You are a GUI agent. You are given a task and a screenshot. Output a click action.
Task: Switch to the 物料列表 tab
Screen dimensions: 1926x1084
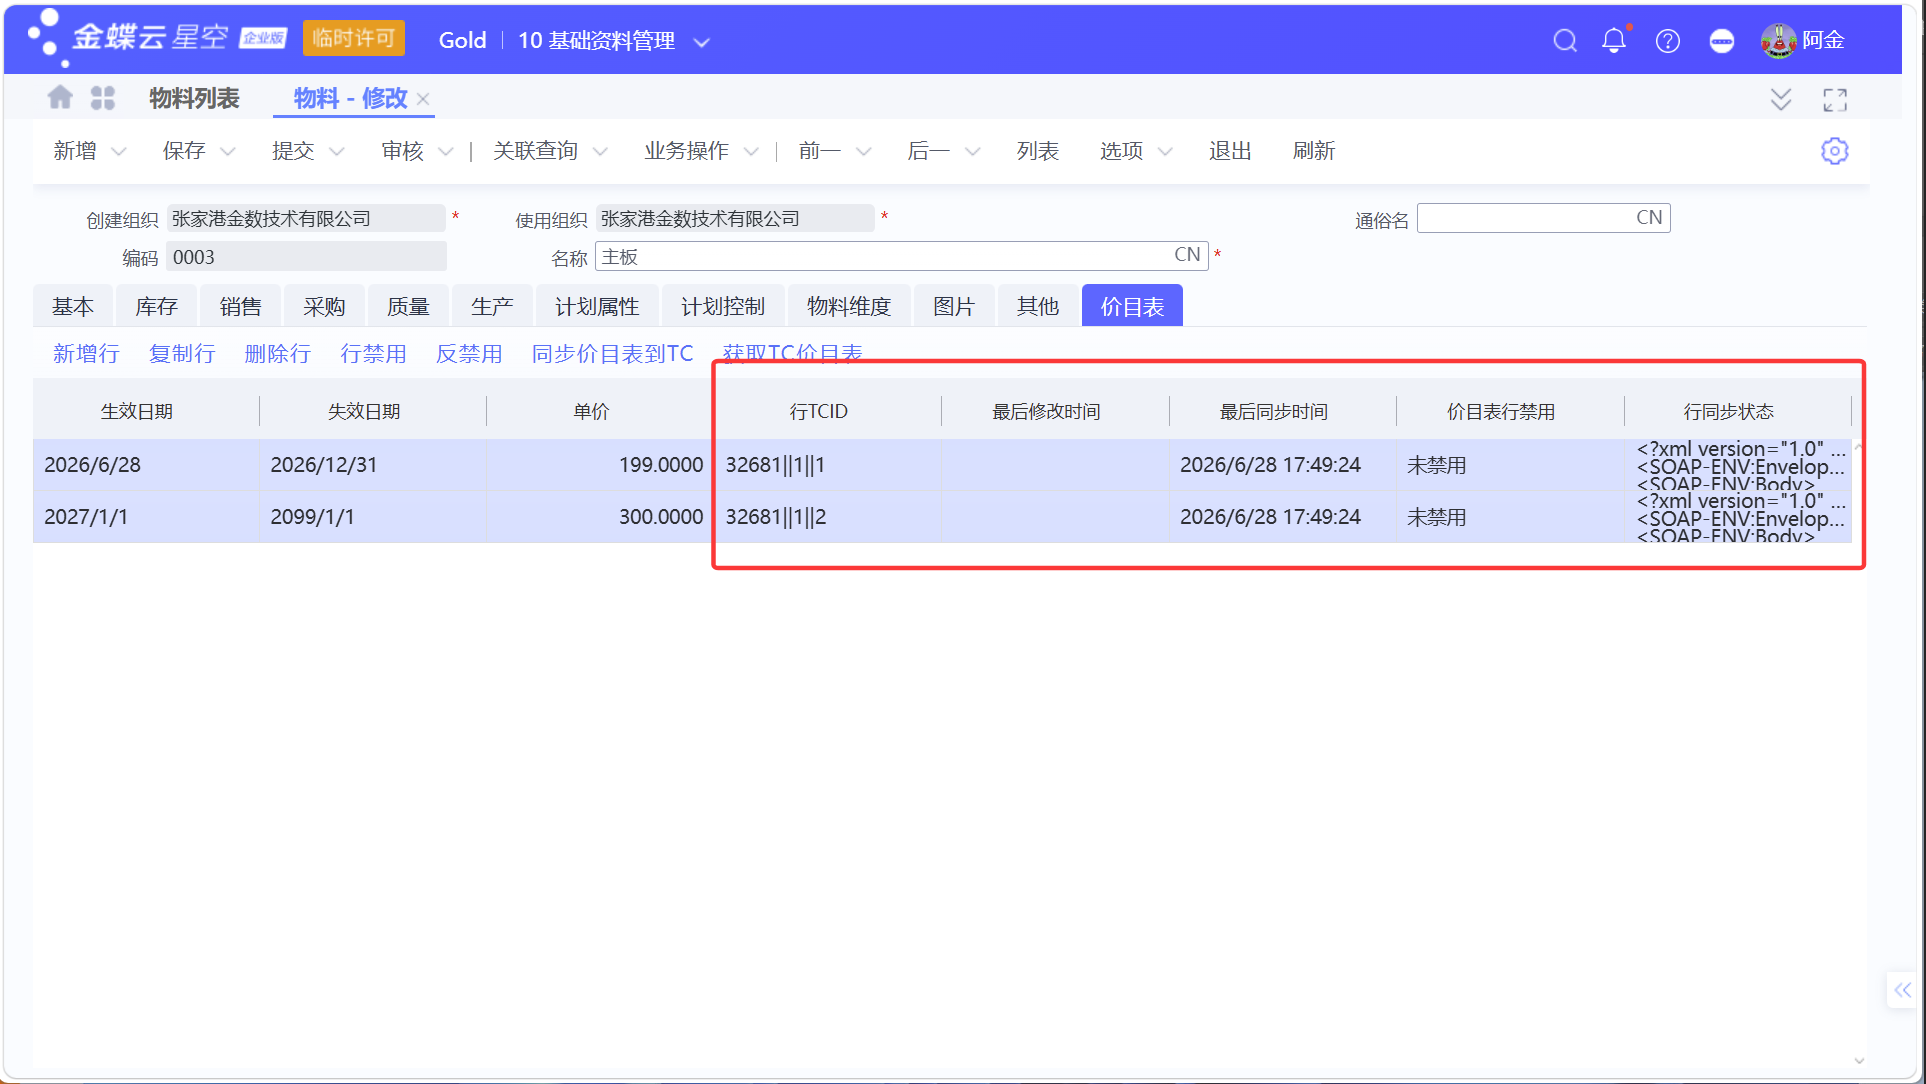(x=194, y=98)
